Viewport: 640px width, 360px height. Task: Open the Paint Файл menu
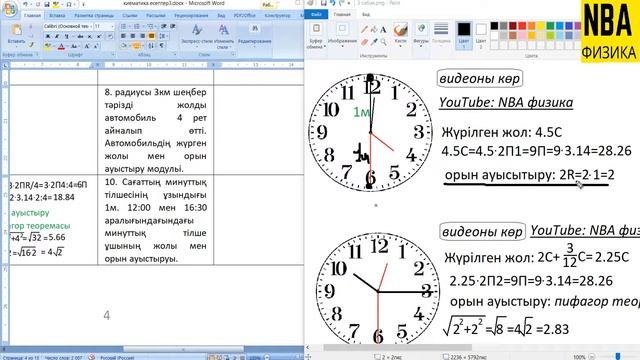pos(317,14)
